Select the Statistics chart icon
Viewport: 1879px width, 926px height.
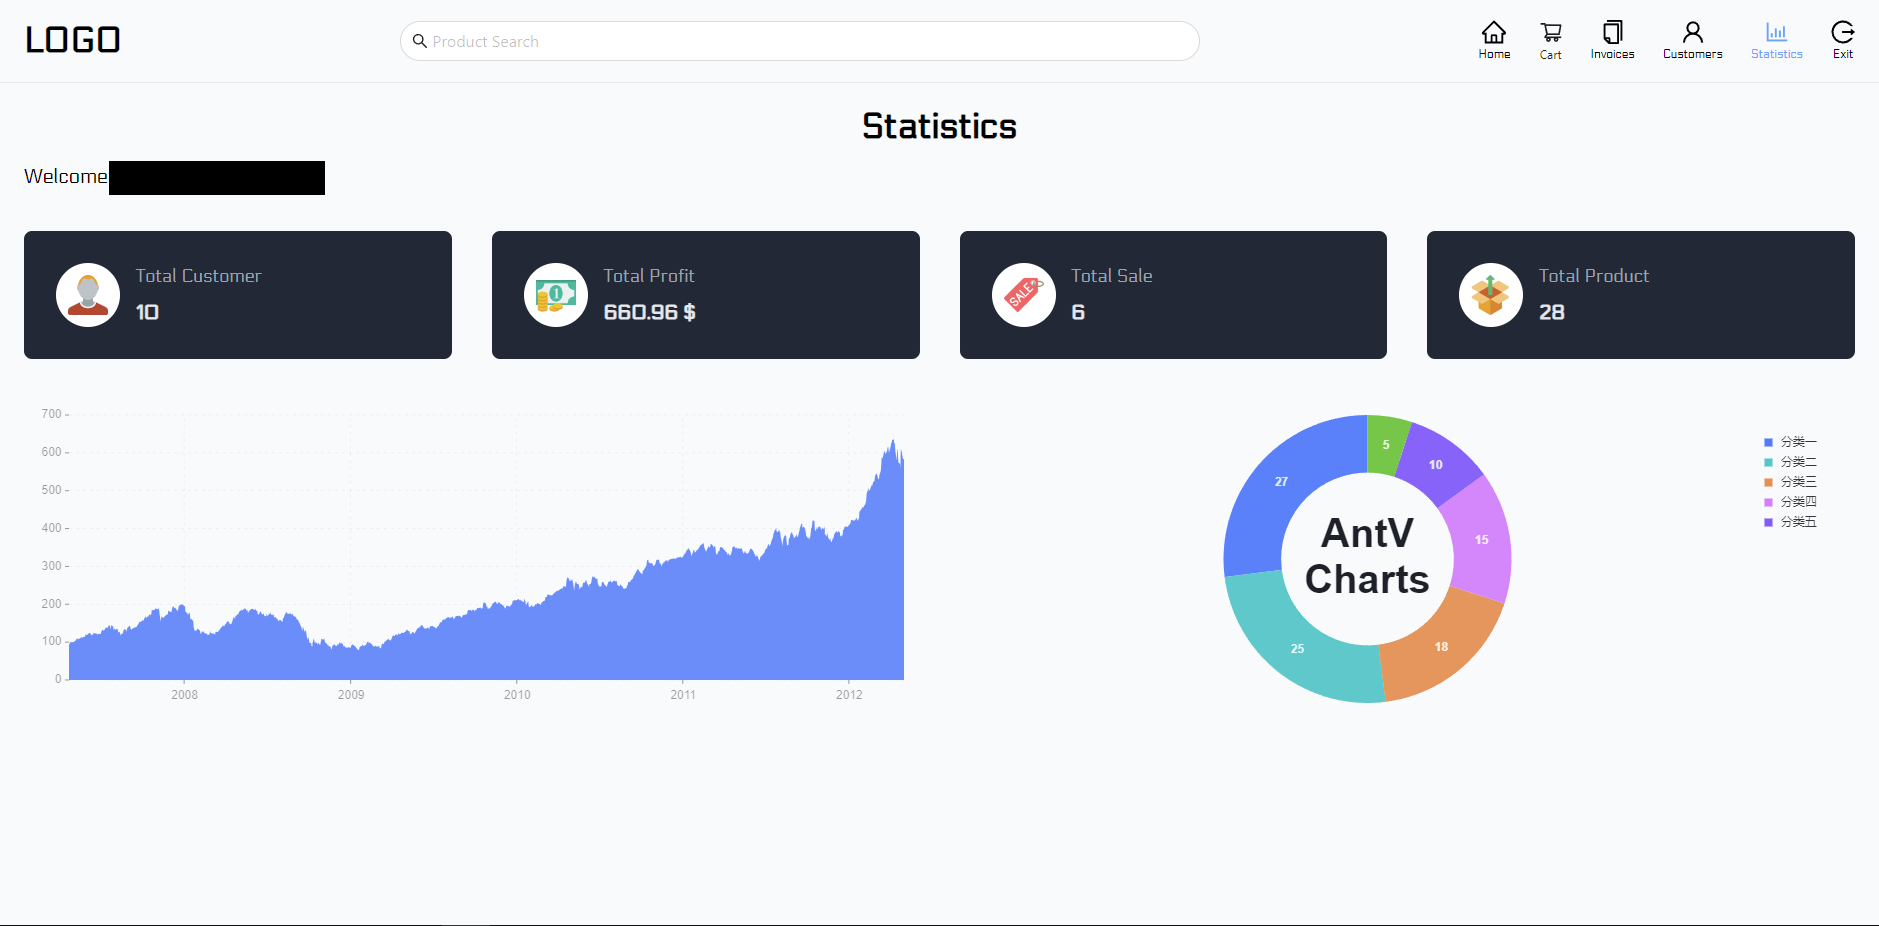pos(1776,33)
